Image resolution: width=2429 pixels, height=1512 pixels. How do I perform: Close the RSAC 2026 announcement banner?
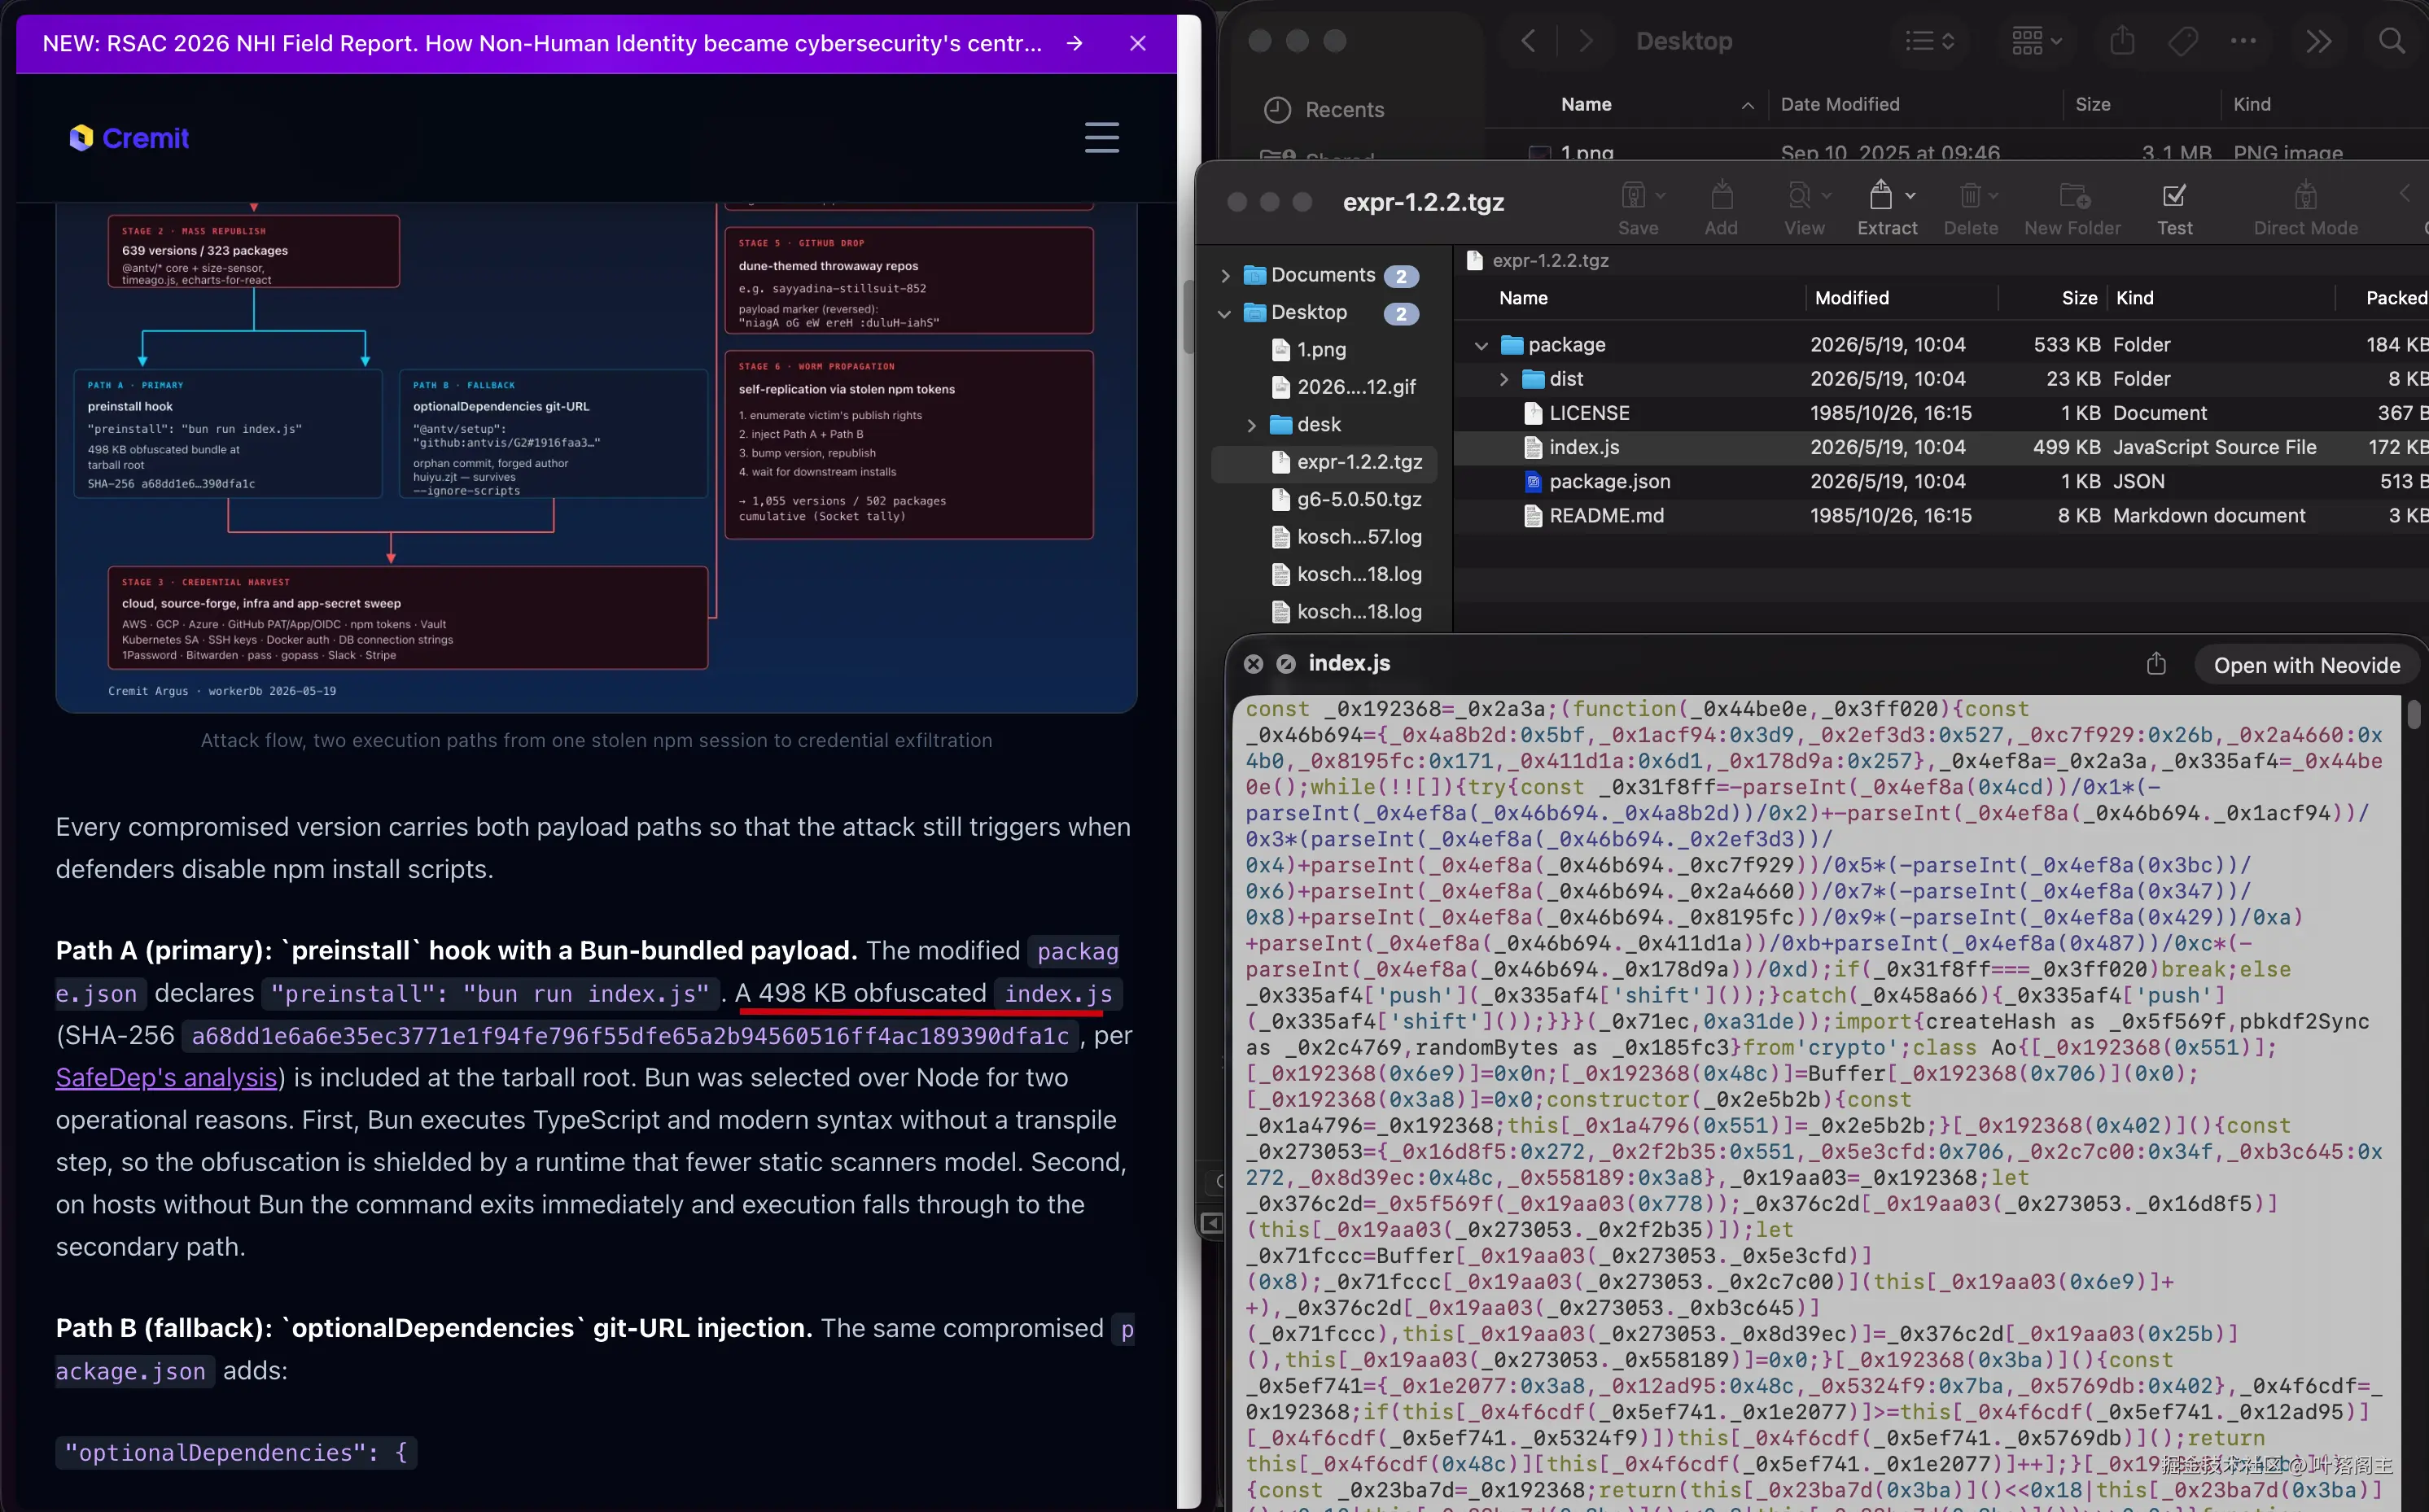pos(1137,44)
